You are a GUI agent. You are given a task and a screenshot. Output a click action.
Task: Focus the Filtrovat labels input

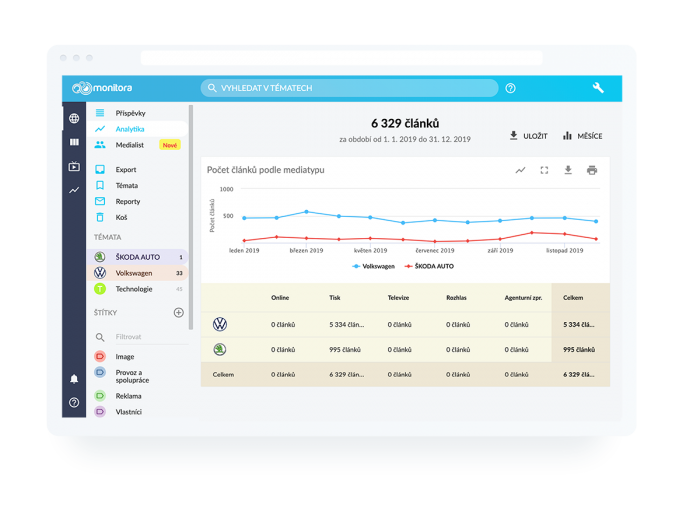click(x=151, y=337)
